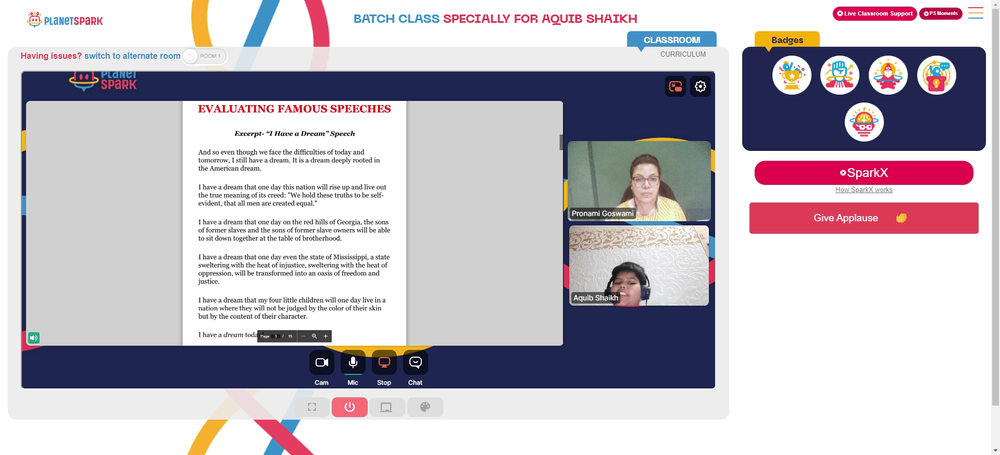
Task: Zoom out the document with minus
Action: 303,336
